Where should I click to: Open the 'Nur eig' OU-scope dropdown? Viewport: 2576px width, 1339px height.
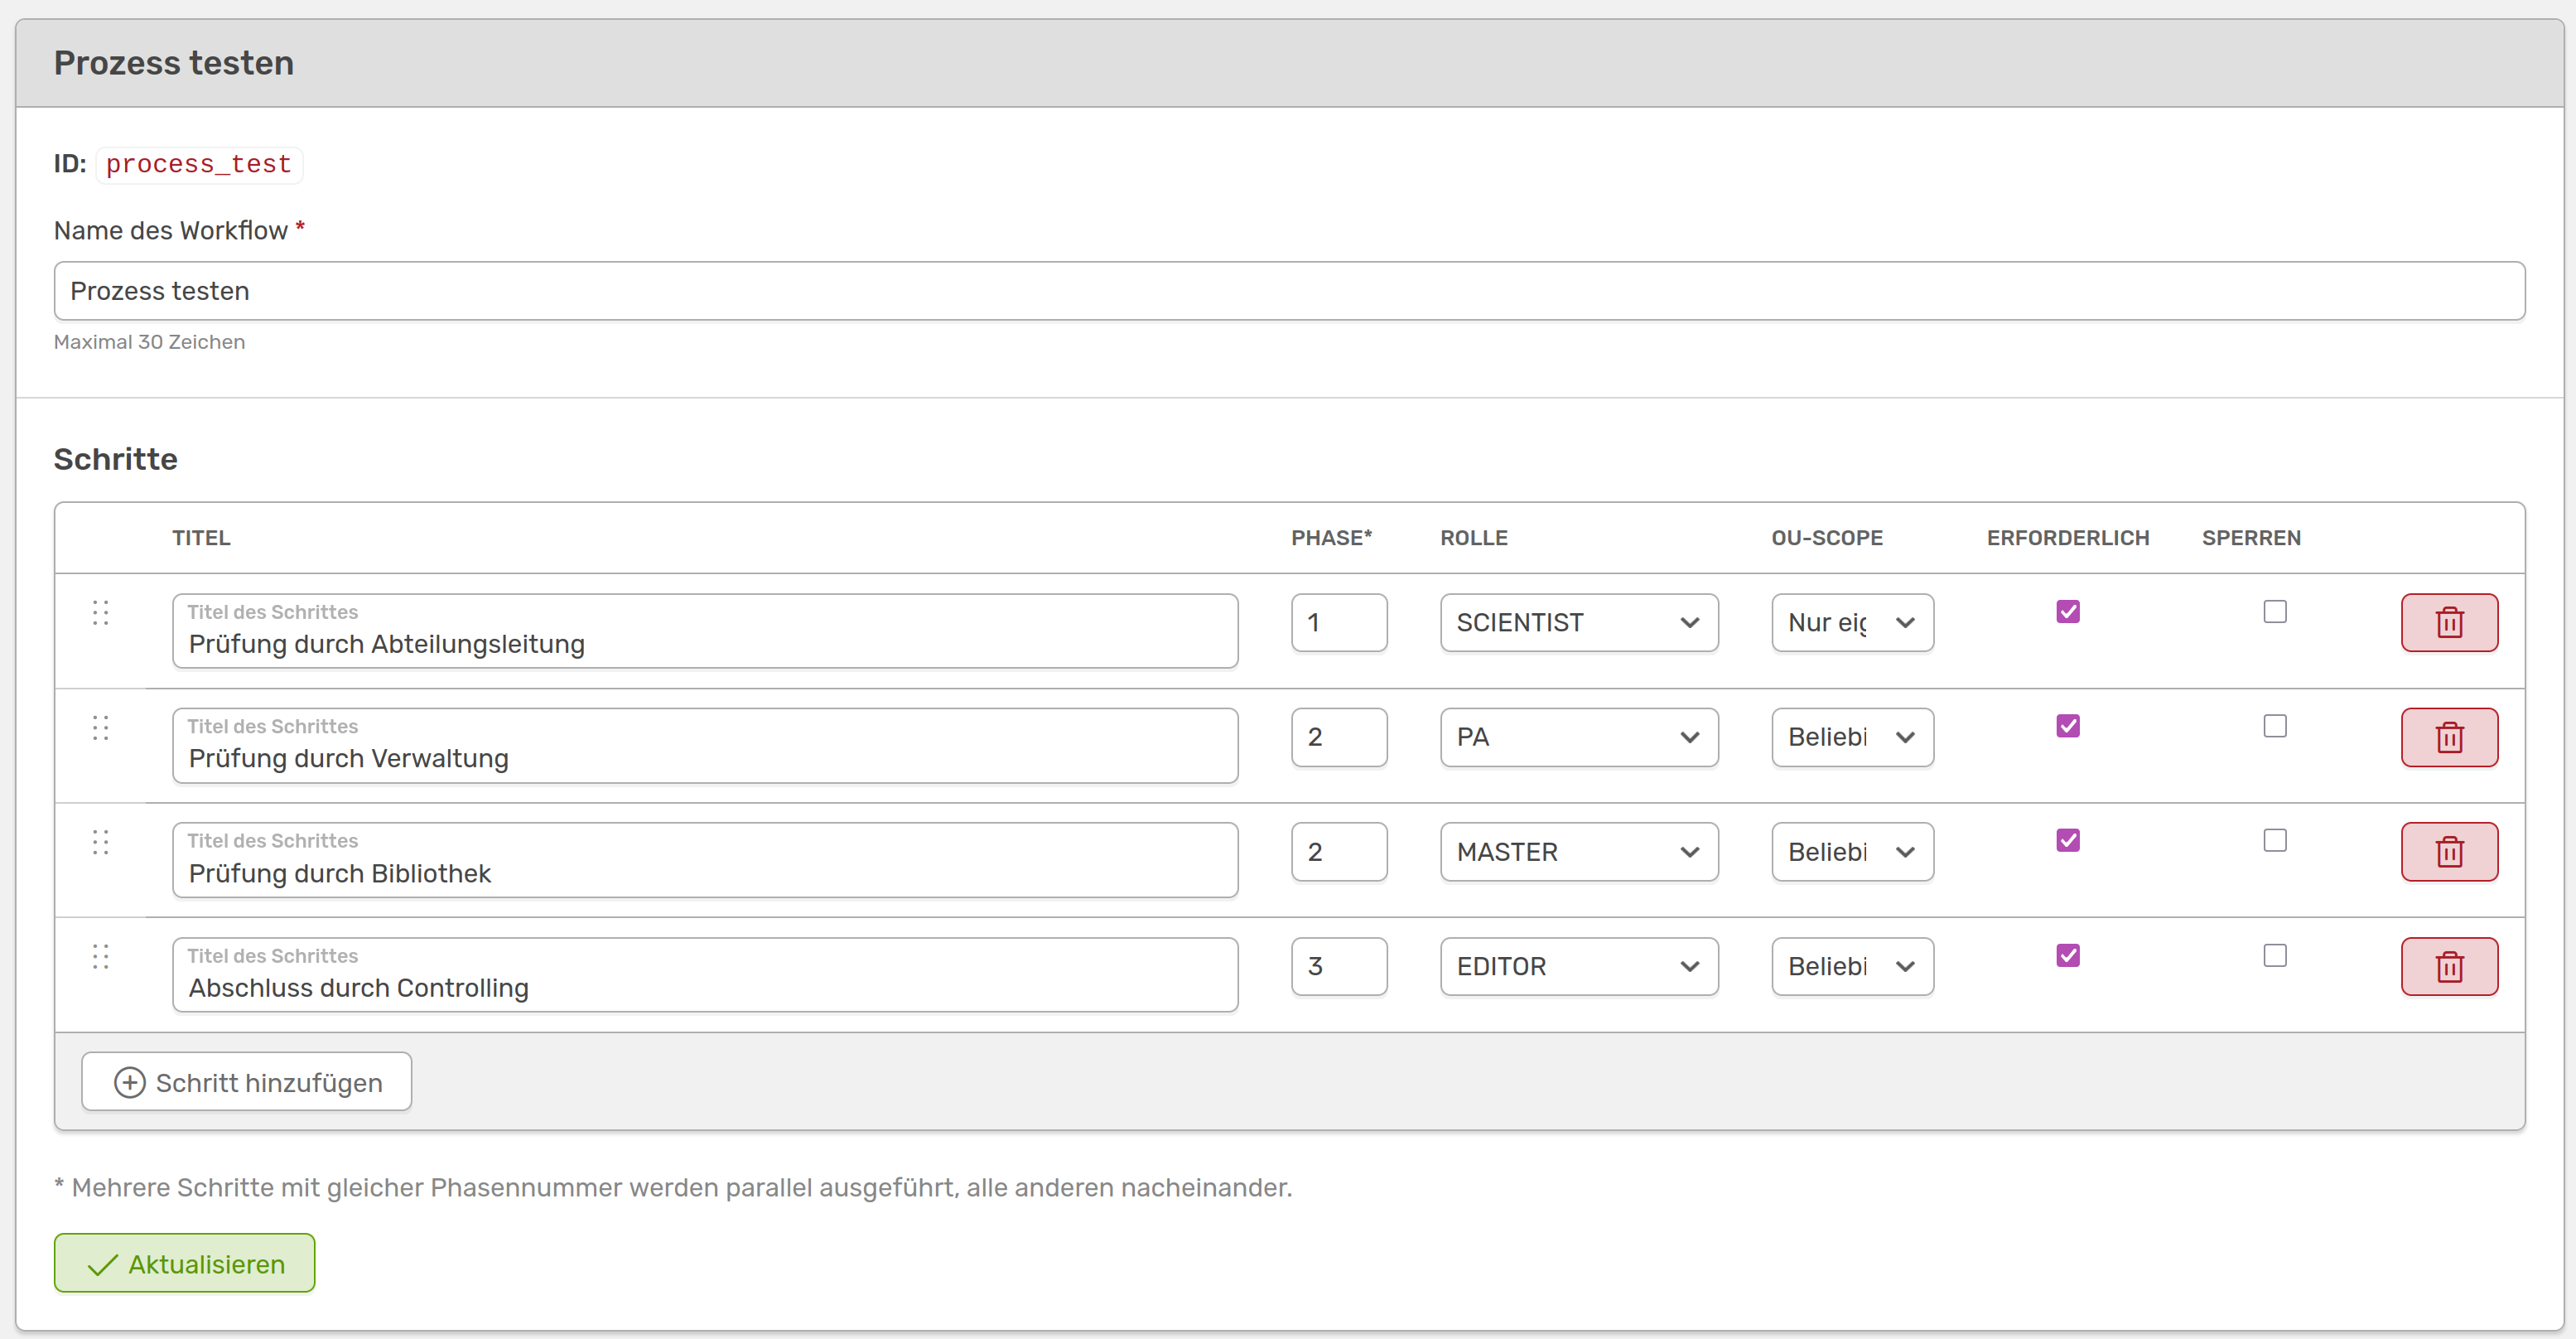(1851, 622)
